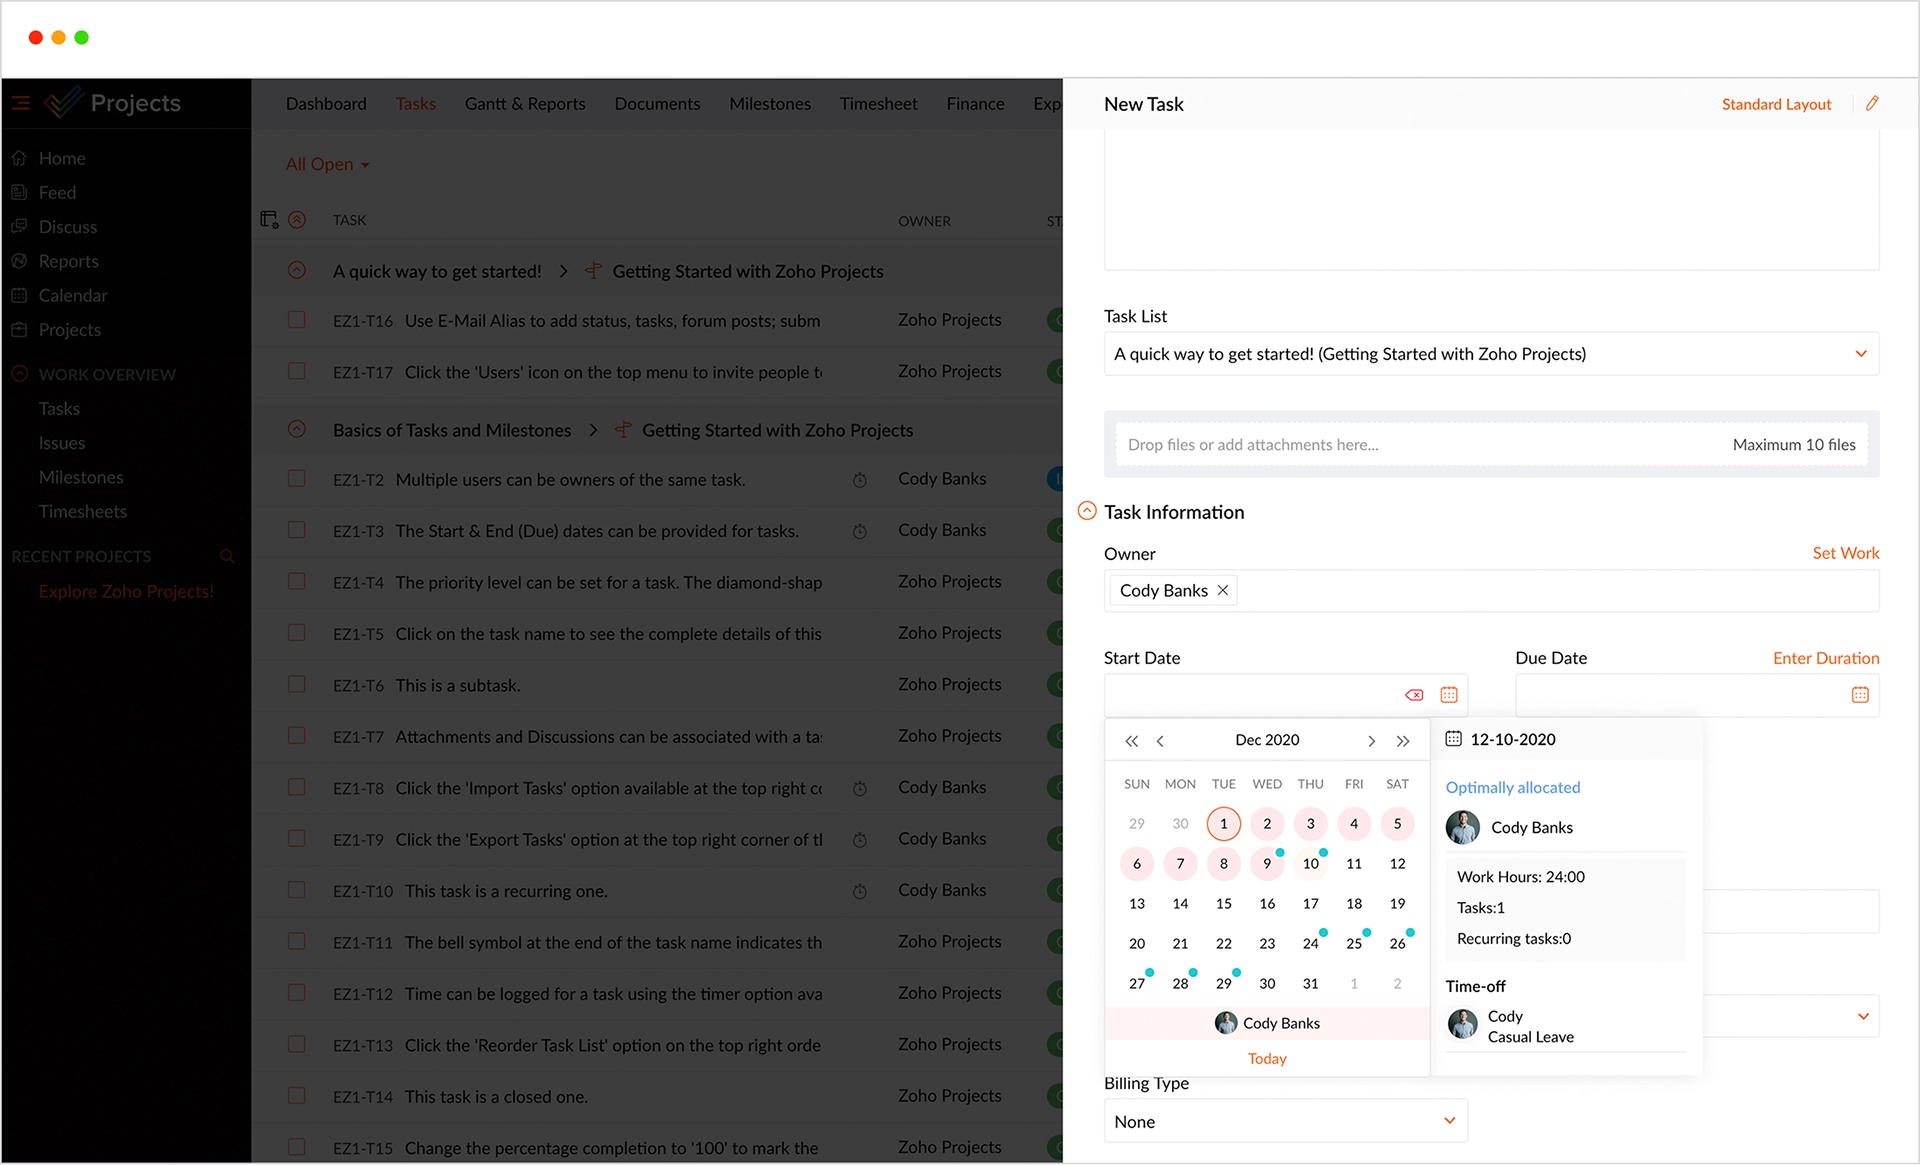Select the Gantt & Reports tab
1920x1165 pixels.
coord(527,103)
